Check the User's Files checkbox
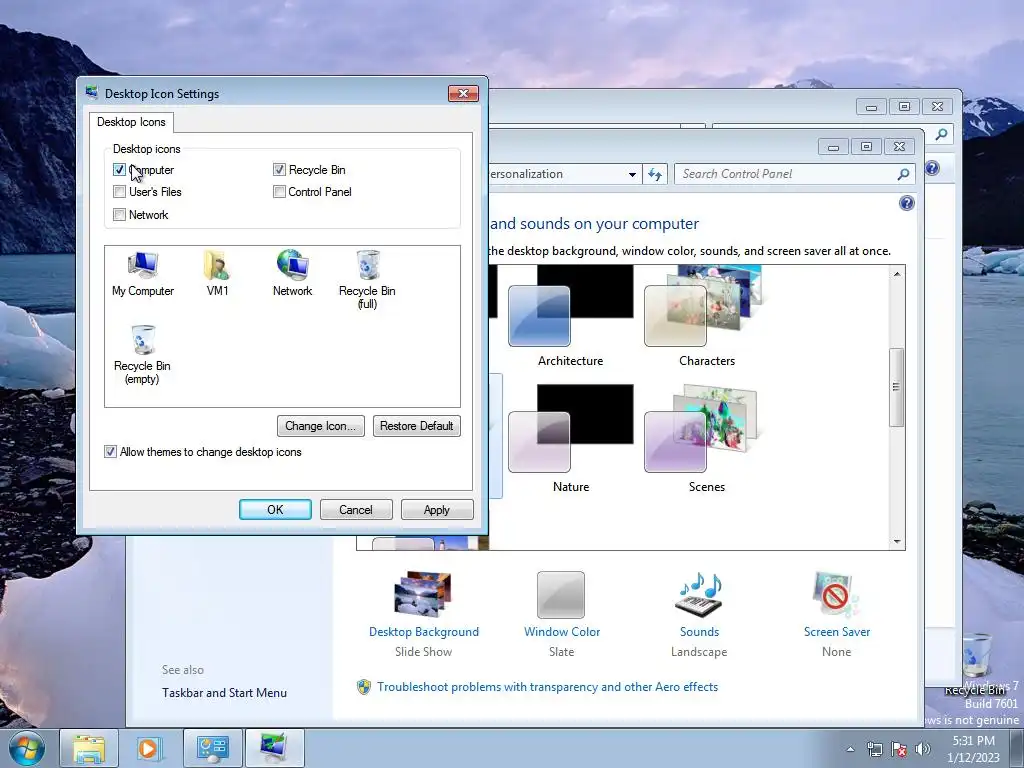 [x=120, y=192]
